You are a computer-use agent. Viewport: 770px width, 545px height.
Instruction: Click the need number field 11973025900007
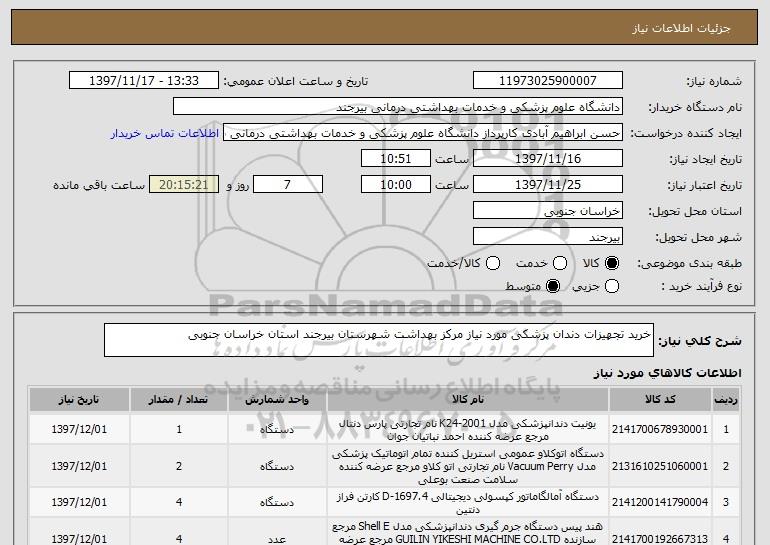[x=548, y=81]
